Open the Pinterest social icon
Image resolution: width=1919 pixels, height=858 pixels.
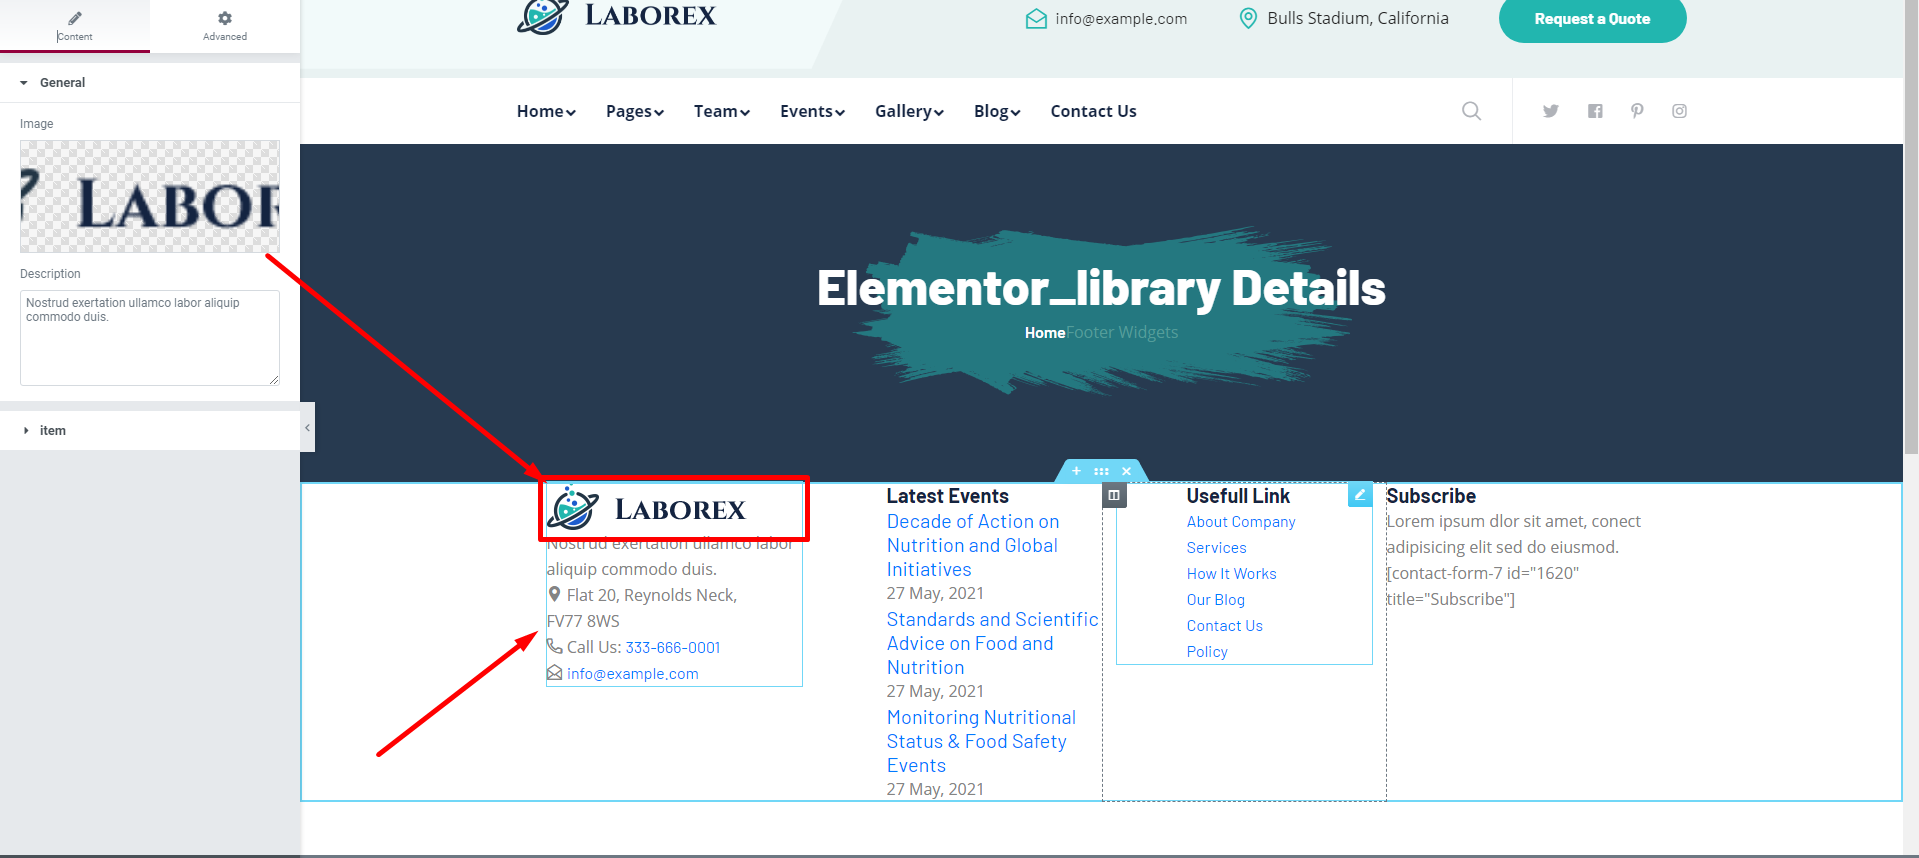(x=1637, y=111)
